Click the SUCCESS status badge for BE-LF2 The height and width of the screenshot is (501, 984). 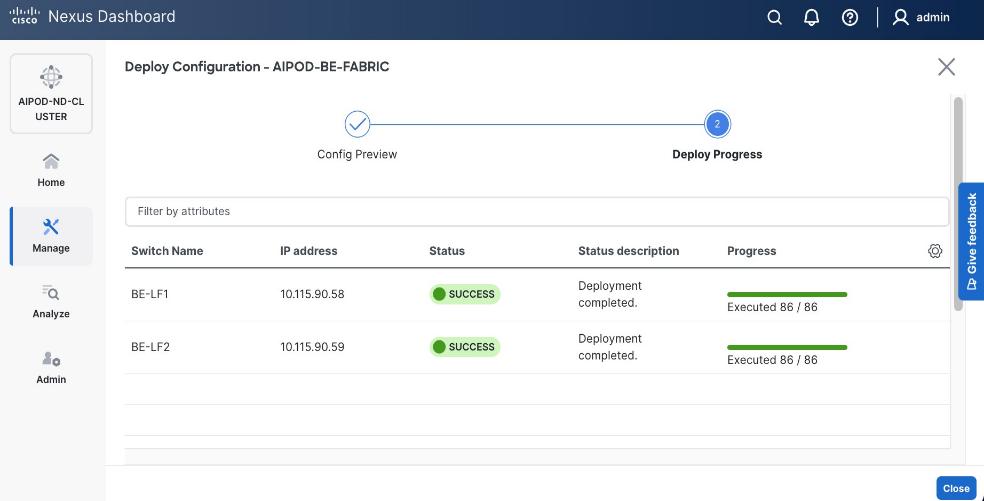[x=465, y=347]
